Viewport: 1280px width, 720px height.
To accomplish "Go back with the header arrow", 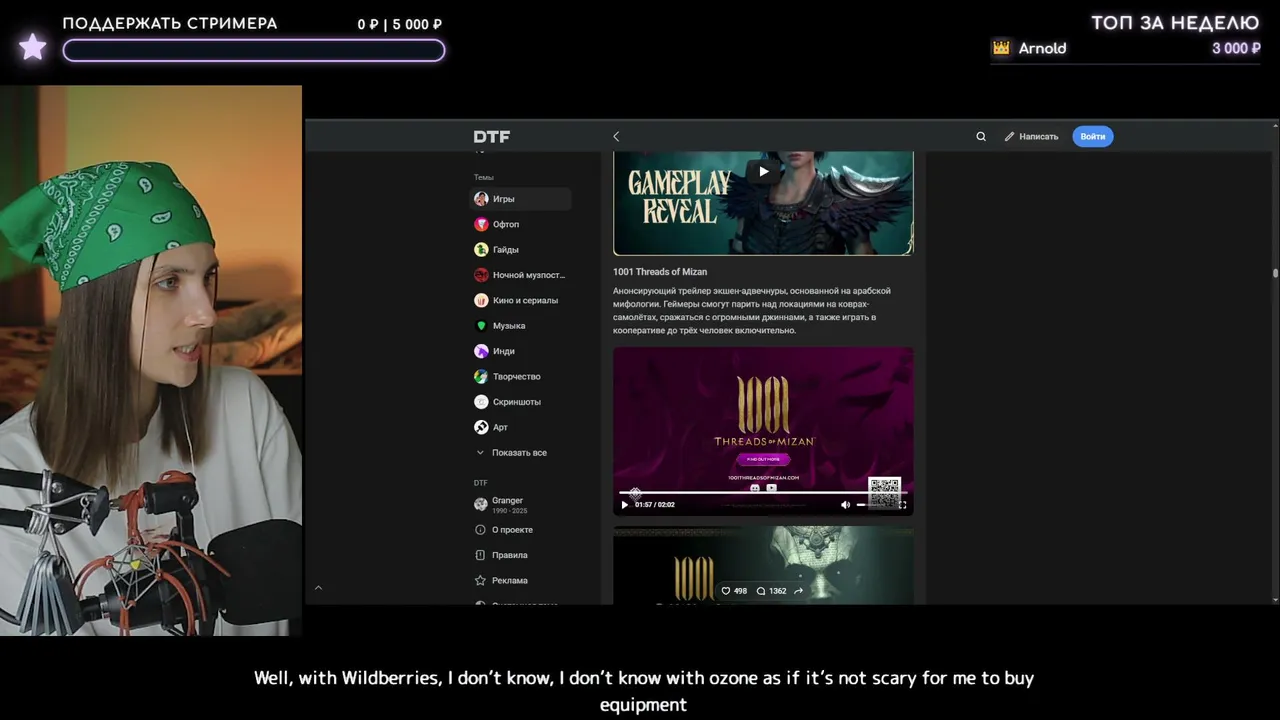I will pyautogui.click(x=616, y=137).
